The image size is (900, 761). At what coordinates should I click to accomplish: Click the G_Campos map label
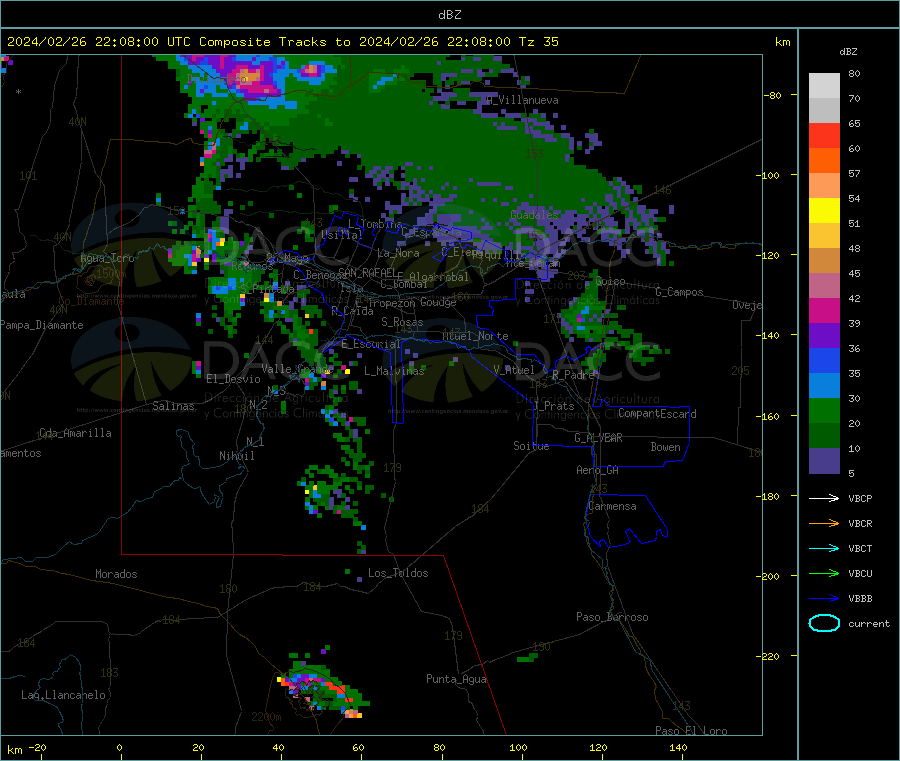pyautogui.click(x=679, y=292)
